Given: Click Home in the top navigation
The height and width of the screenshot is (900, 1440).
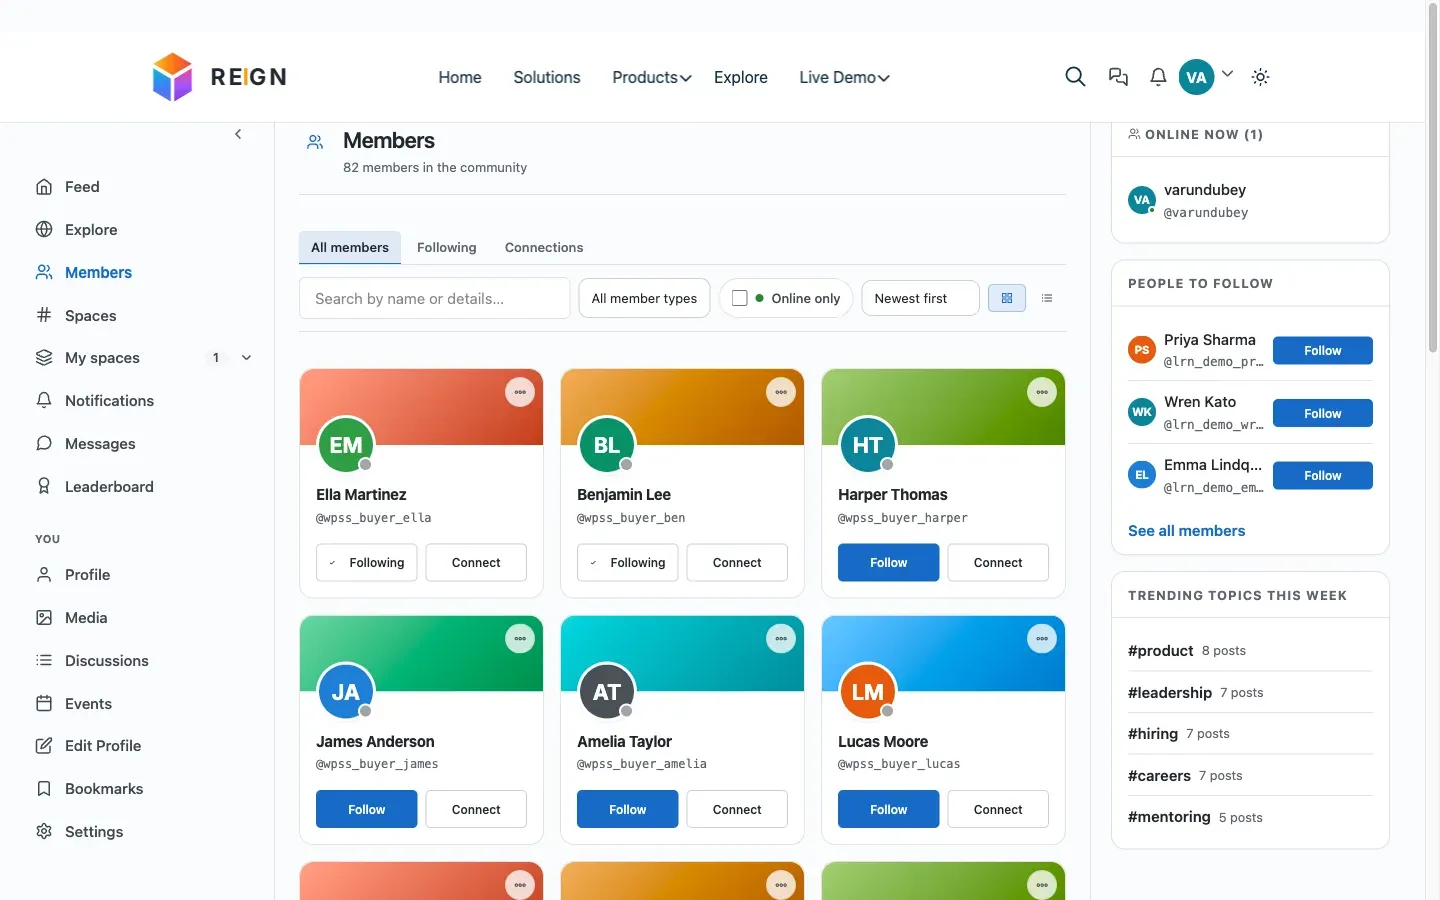Looking at the screenshot, I should coord(460,77).
